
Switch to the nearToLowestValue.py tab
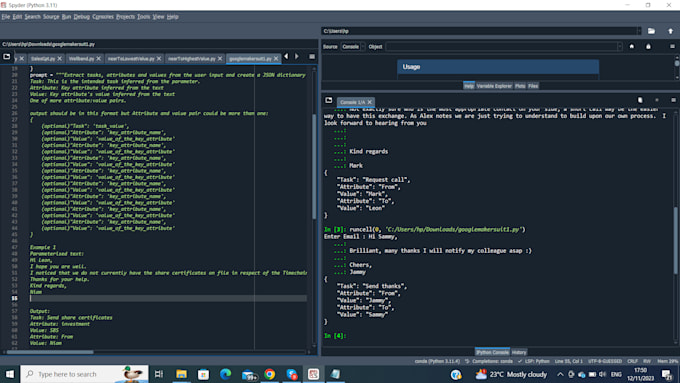(x=131, y=59)
